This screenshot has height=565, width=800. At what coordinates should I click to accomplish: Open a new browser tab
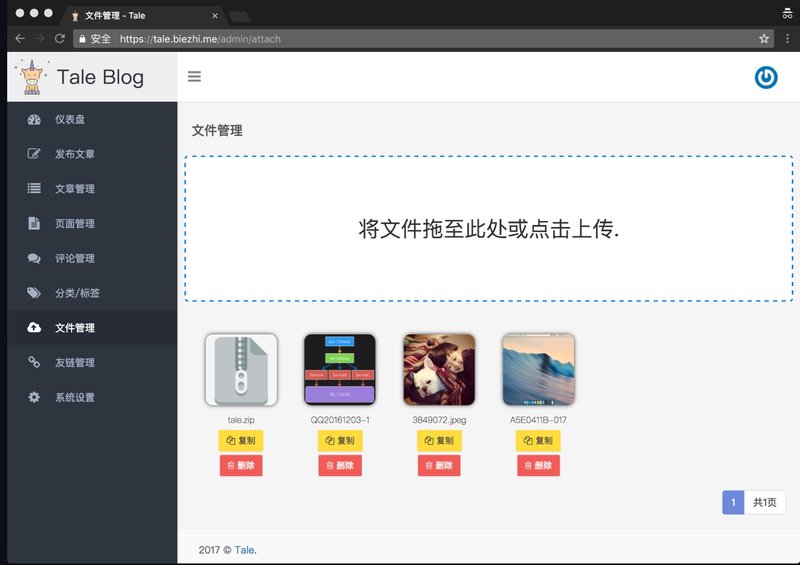(x=239, y=16)
